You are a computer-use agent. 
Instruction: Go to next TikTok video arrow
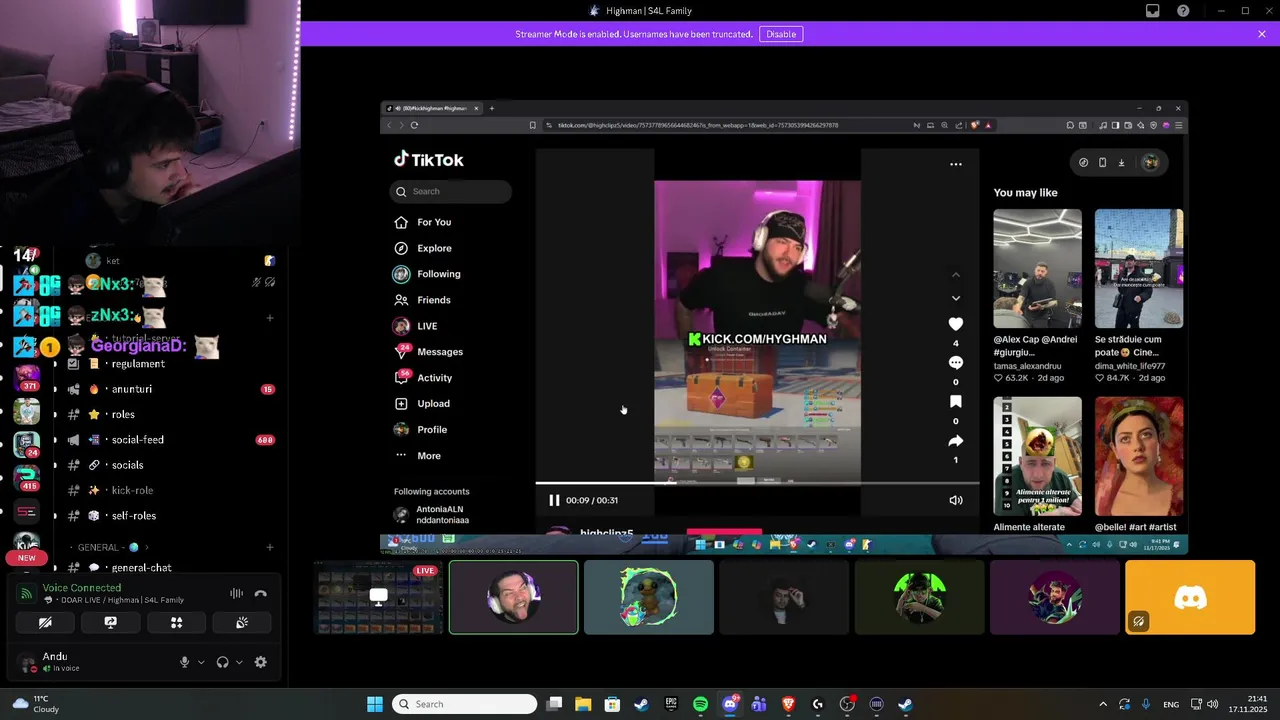(955, 298)
